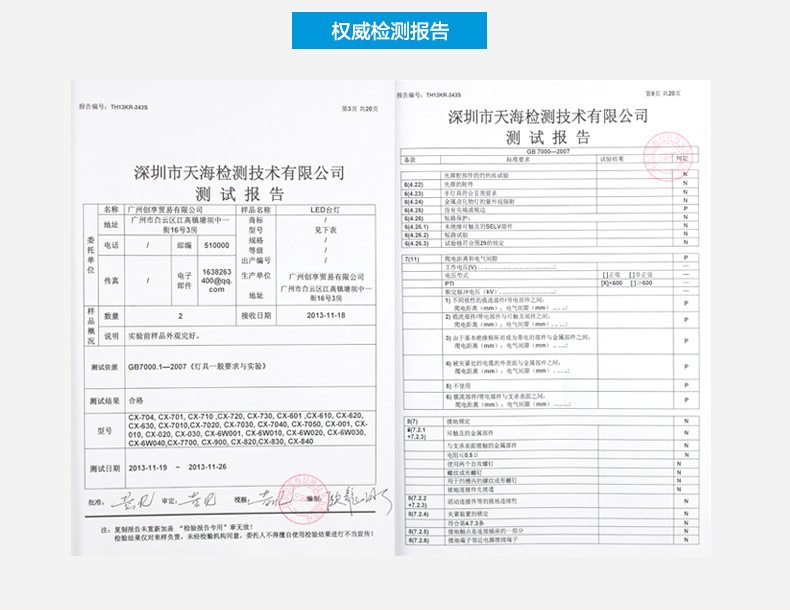The width and height of the screenshot is (790, 610).
Task: Click clause 6(4.26.3) cell
Action: point(416,243)
